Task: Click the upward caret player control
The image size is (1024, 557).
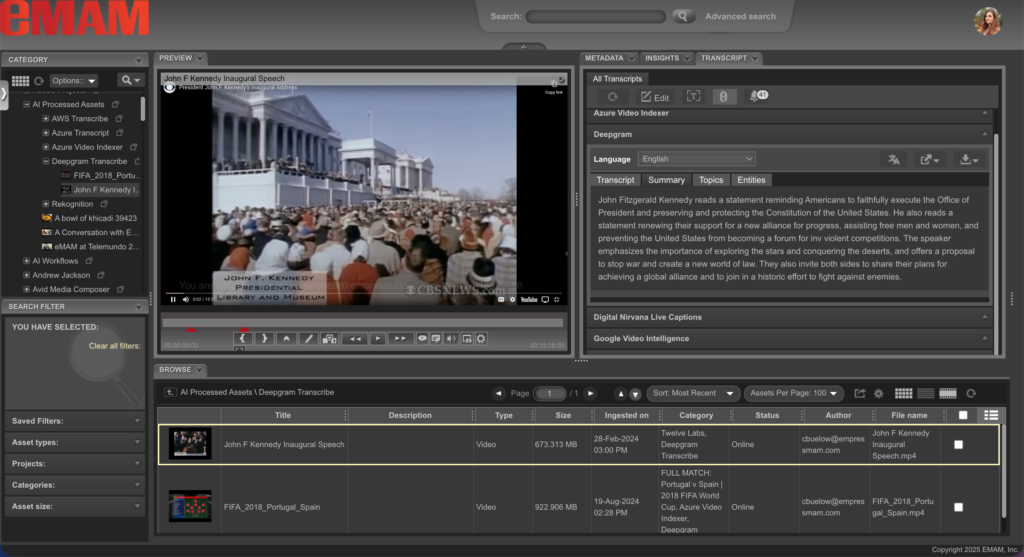Action: pyautogui.click(x=286, y=338)
